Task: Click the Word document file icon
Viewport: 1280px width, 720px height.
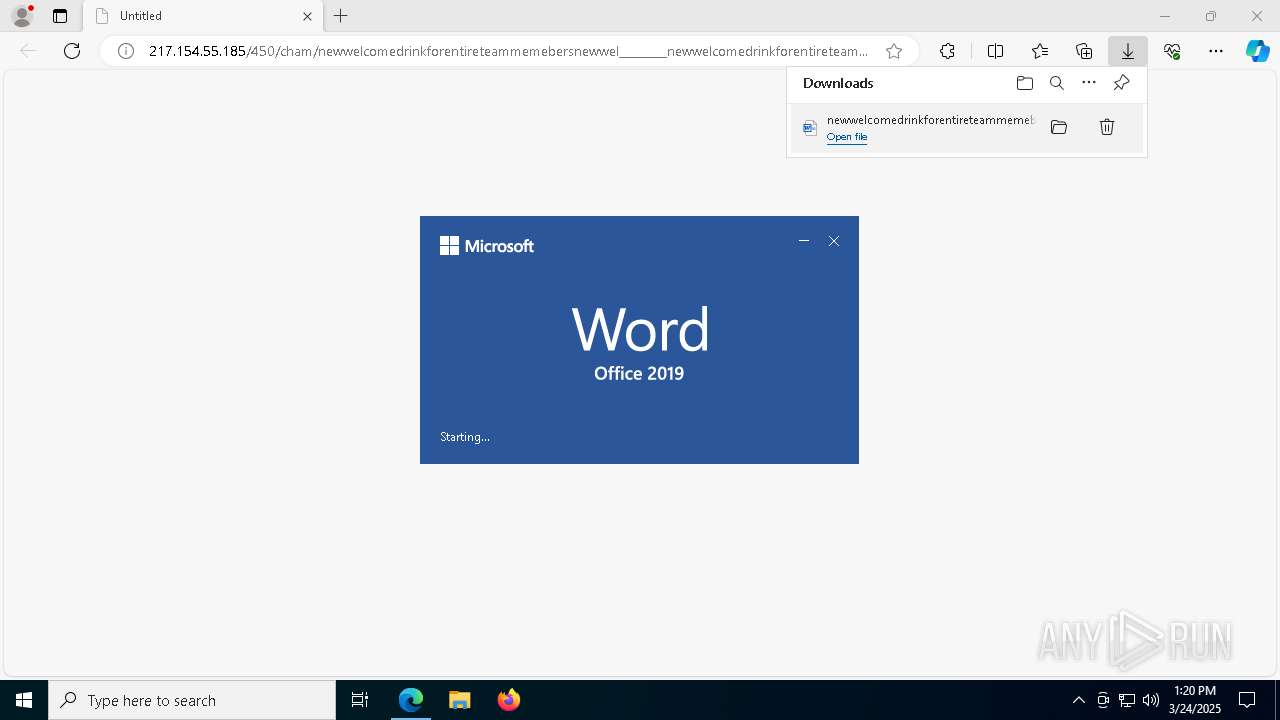Action: coord(810,128)
